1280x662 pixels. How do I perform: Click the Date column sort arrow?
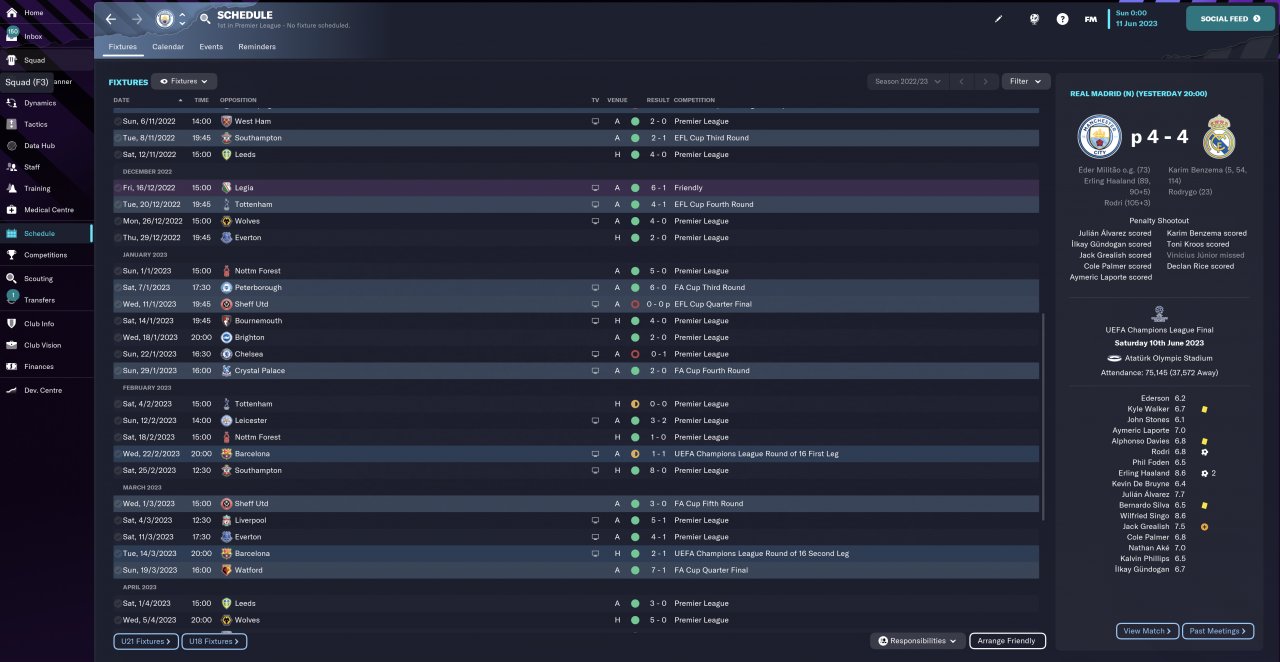181,100
